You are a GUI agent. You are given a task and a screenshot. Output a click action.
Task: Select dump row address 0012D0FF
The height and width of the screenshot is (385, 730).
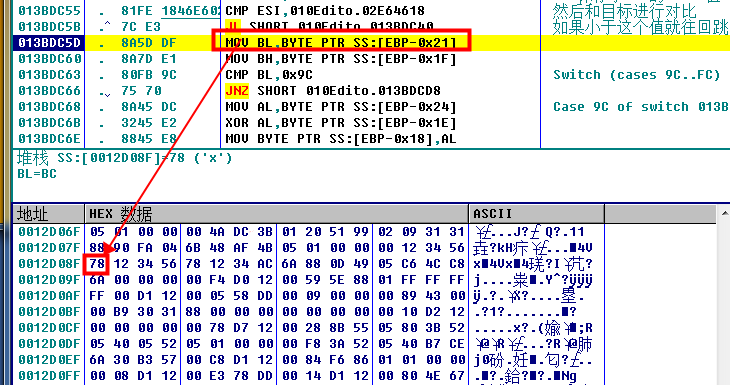[49, 376]
